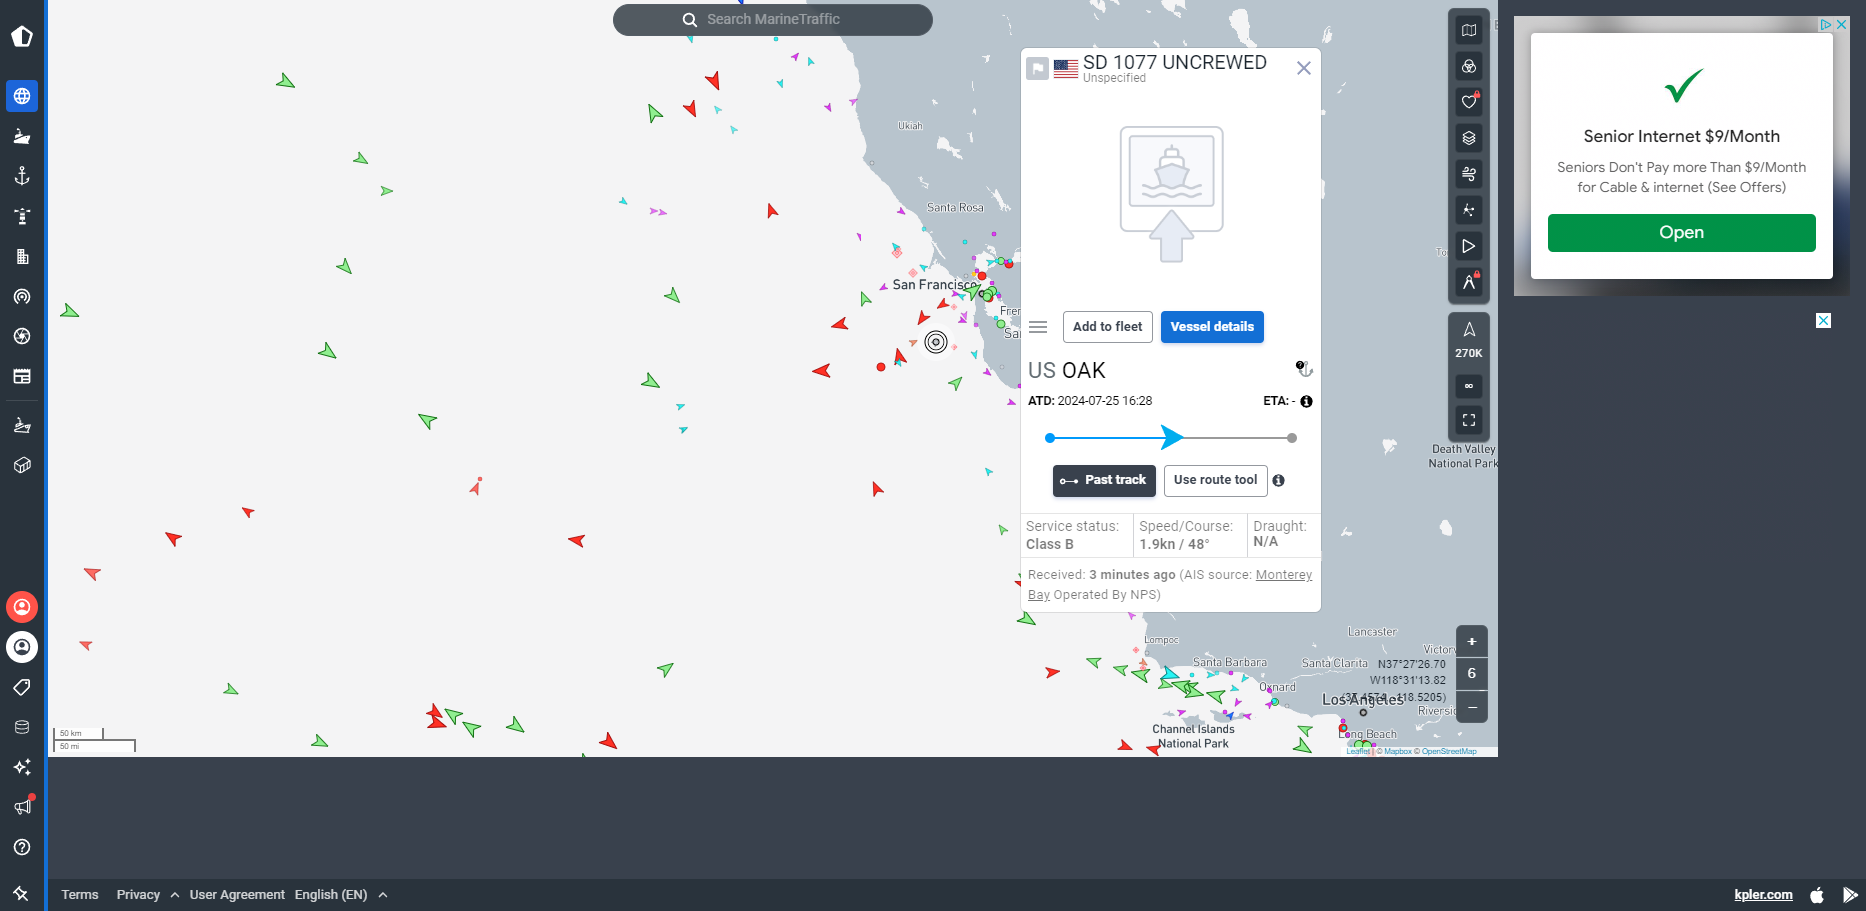Screen dimensions: 1866x911
Task: Click the vessel photo placeholder upload thumbnail
Action: point(1171,194)
